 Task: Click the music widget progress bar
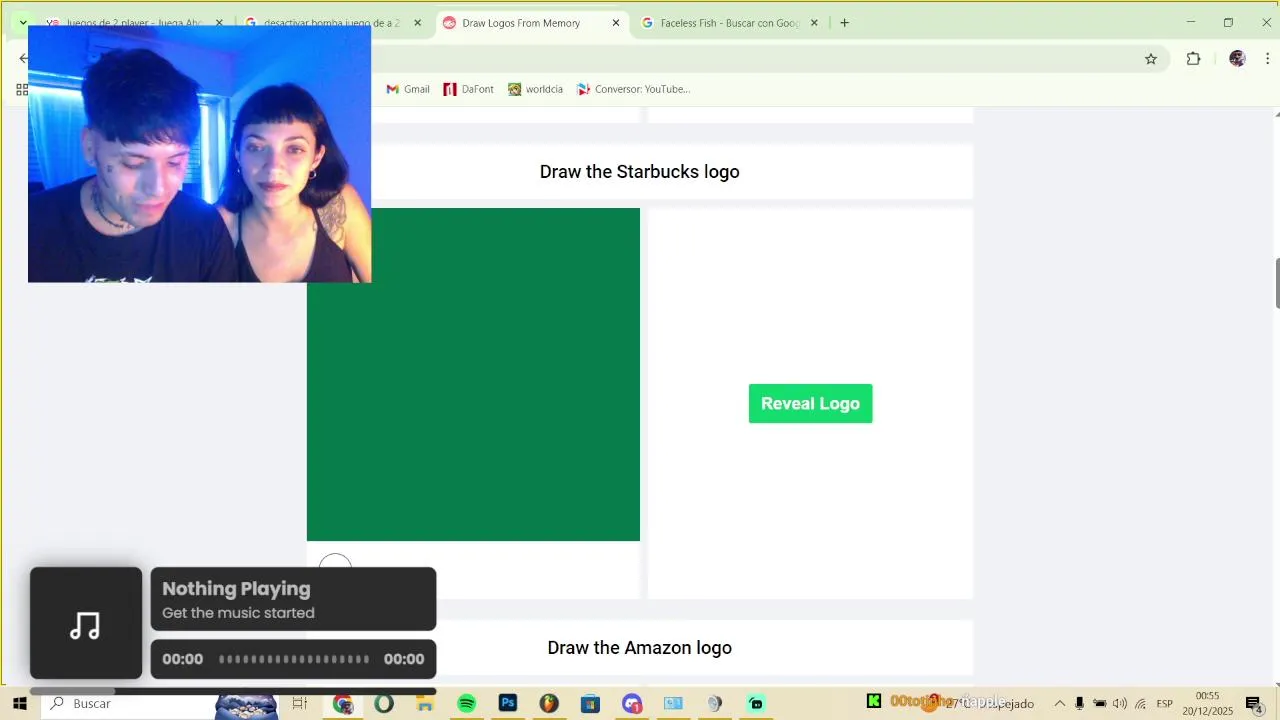294,659
